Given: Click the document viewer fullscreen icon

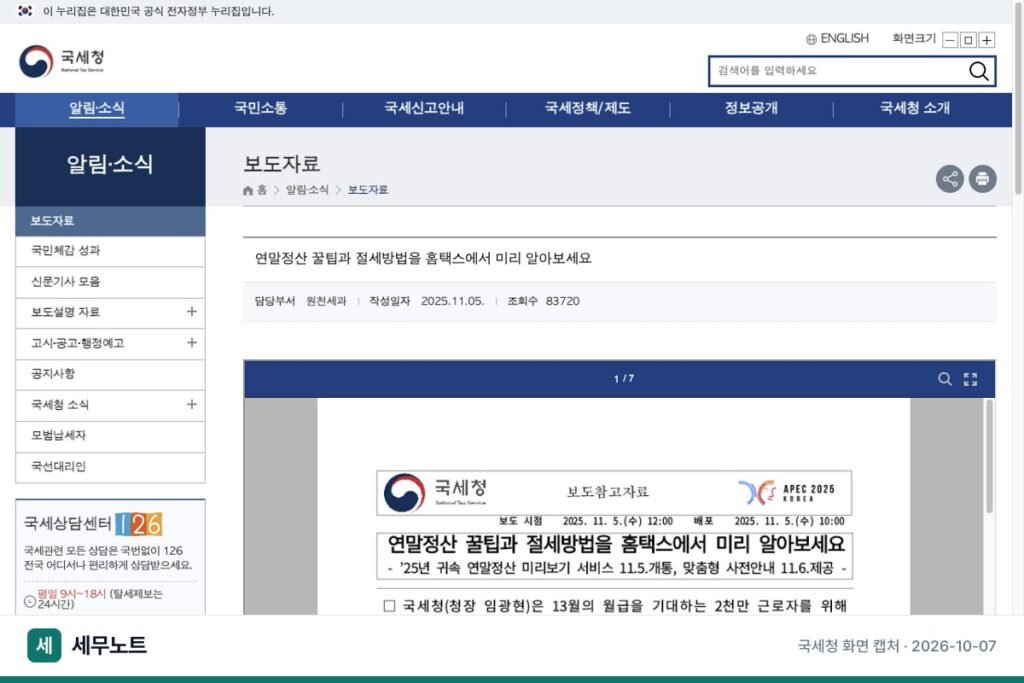Looking at the screenshot, I should coord(970,379).
